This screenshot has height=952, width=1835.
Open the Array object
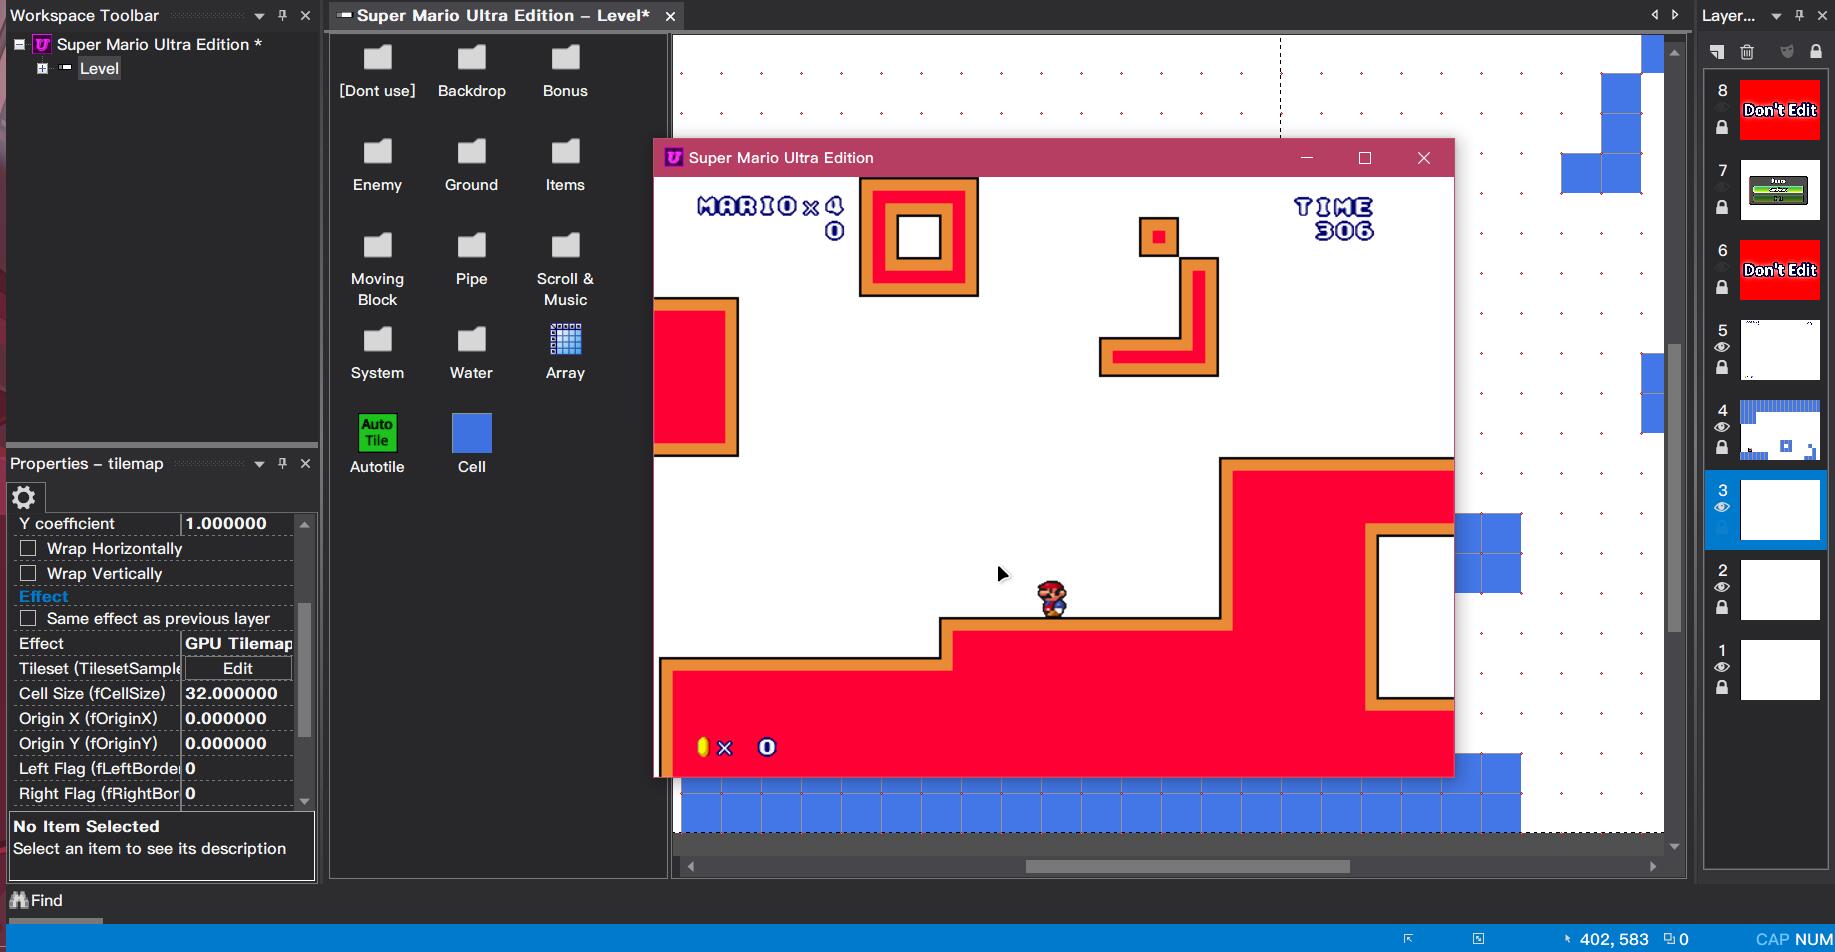[565, 341]
